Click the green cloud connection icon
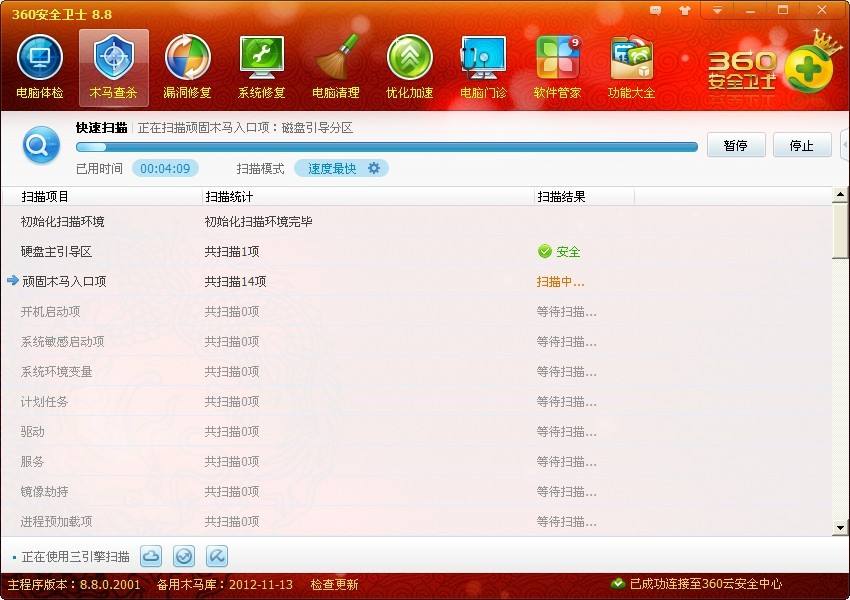The width and height of the screenshot is (850, 600). coord(617,584)
